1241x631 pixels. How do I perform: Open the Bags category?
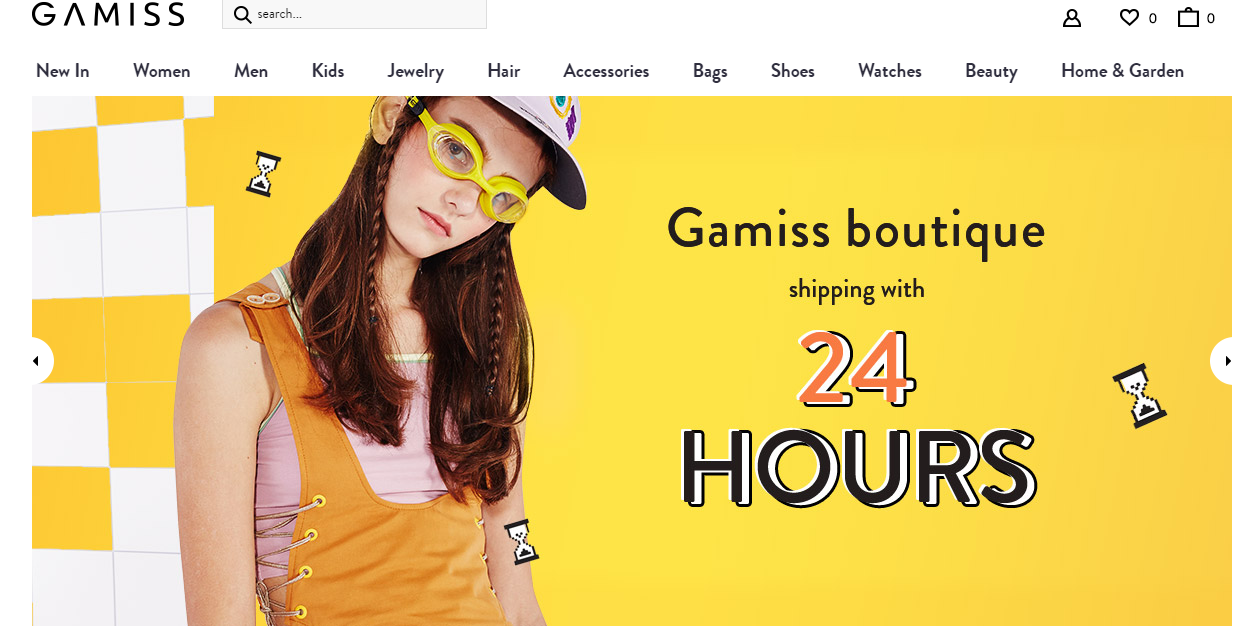tap(710, 71)
